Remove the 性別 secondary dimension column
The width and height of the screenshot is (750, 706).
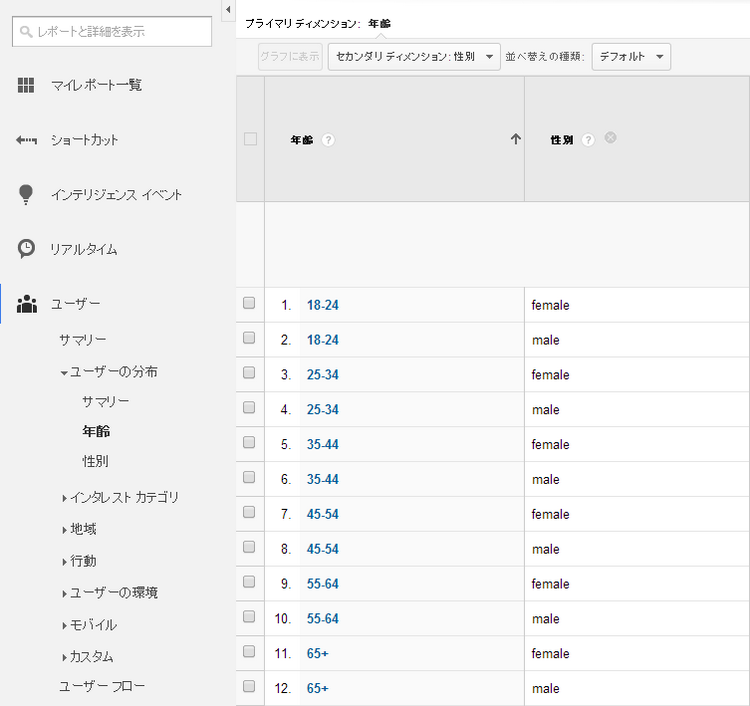(x=610, y=138)
